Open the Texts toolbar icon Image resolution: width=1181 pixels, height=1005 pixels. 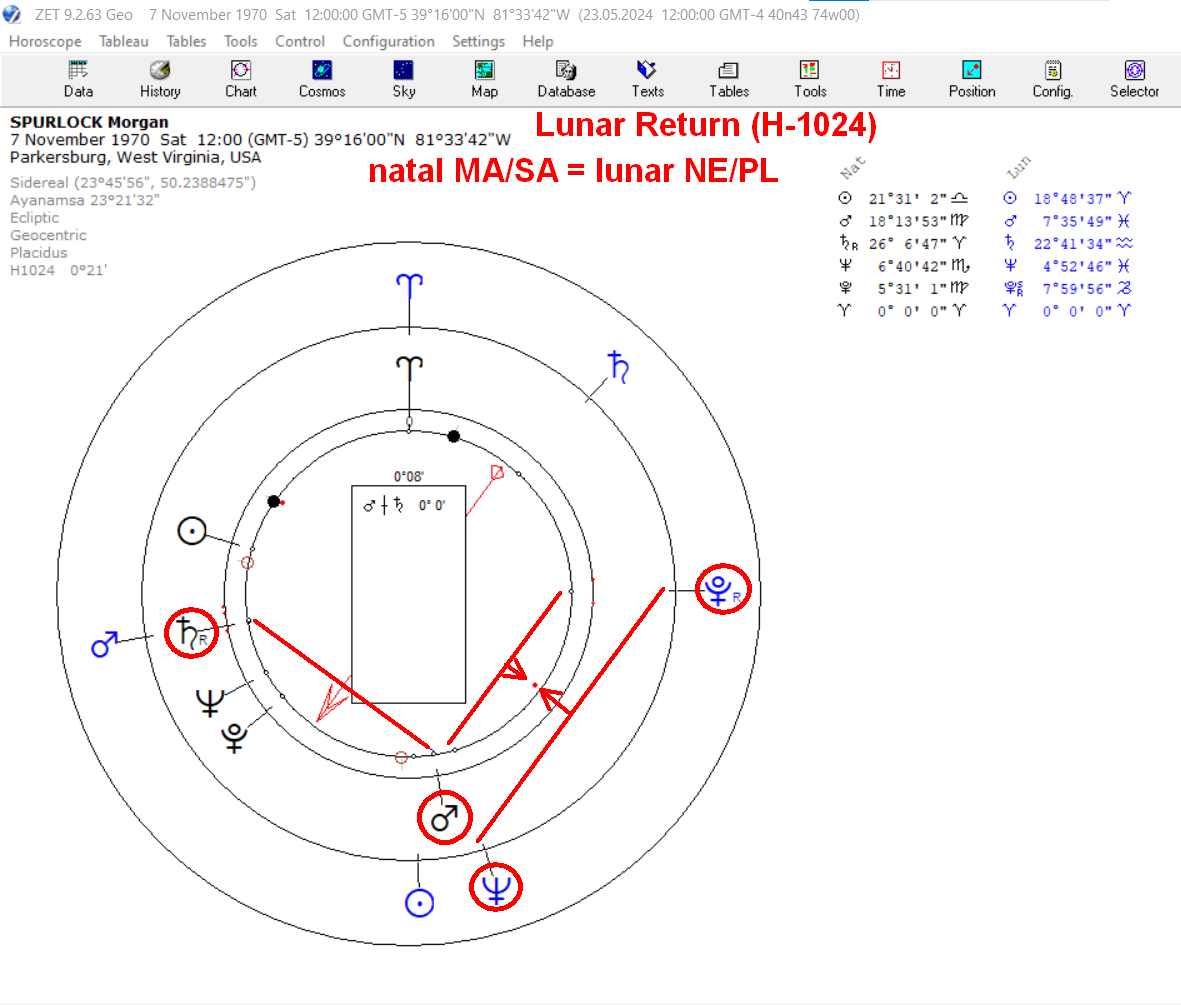tap(648, 79)
